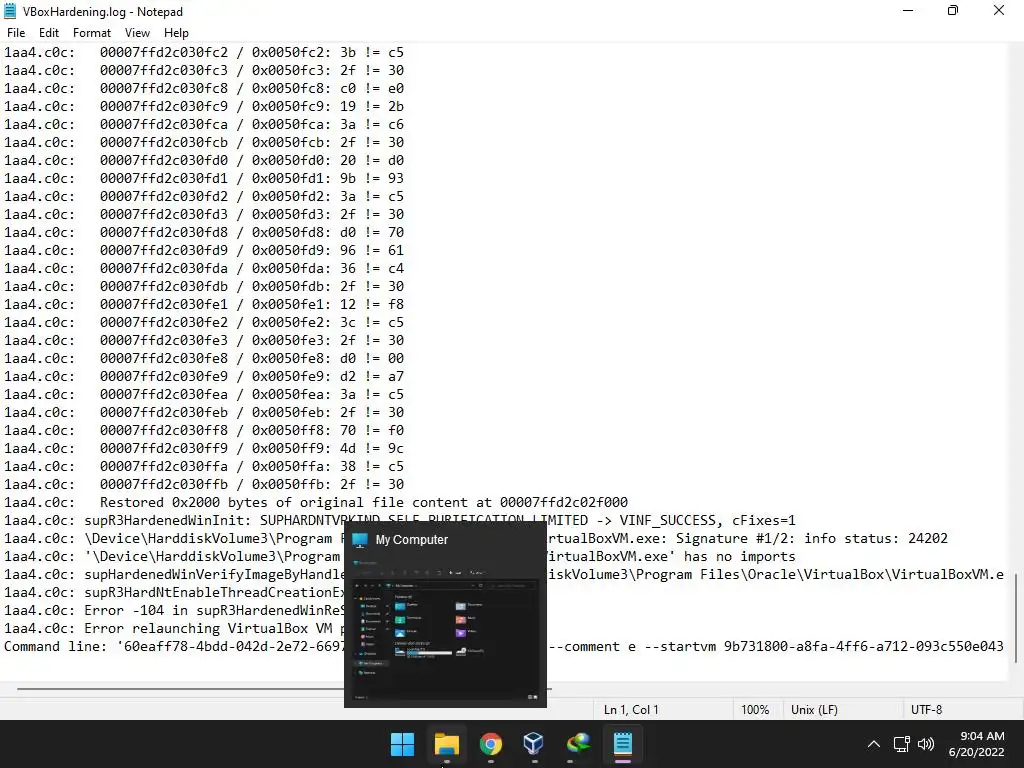Image resolution: width=1024 pixels, height=768 pixels.
Task: Open the View menu
Action: (x=137, y=33)
